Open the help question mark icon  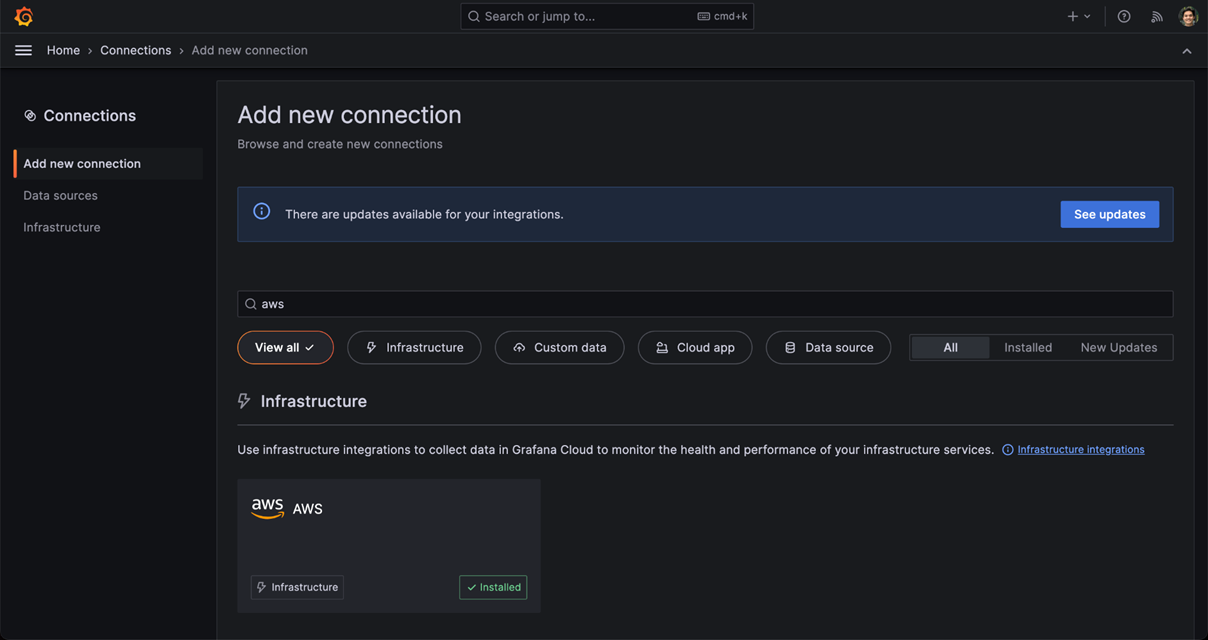point(1124,16)
